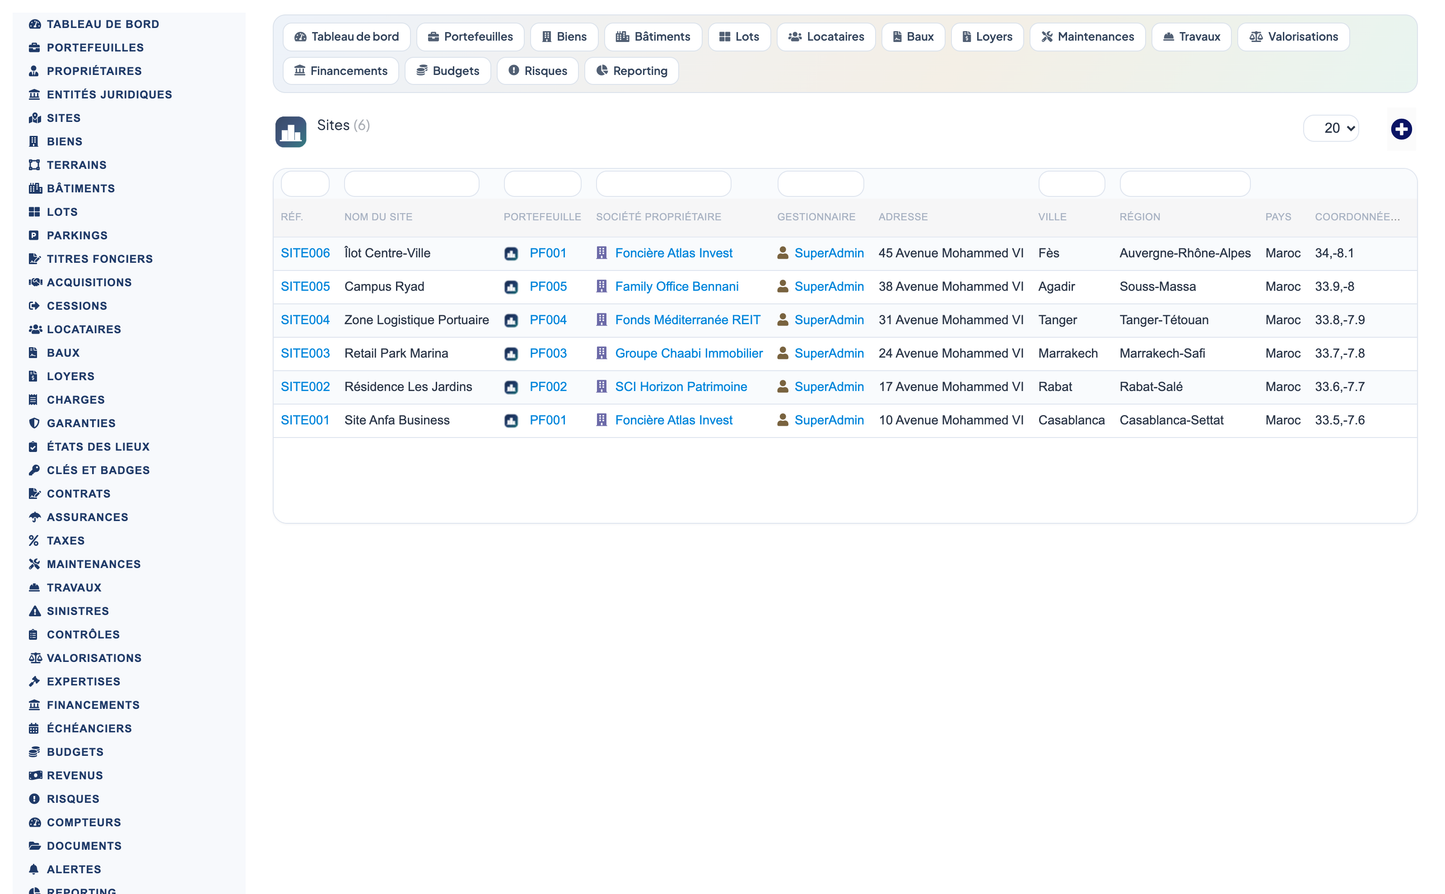Click the Réf. filter field
The image size is (1445, 894).
point(305,184)
